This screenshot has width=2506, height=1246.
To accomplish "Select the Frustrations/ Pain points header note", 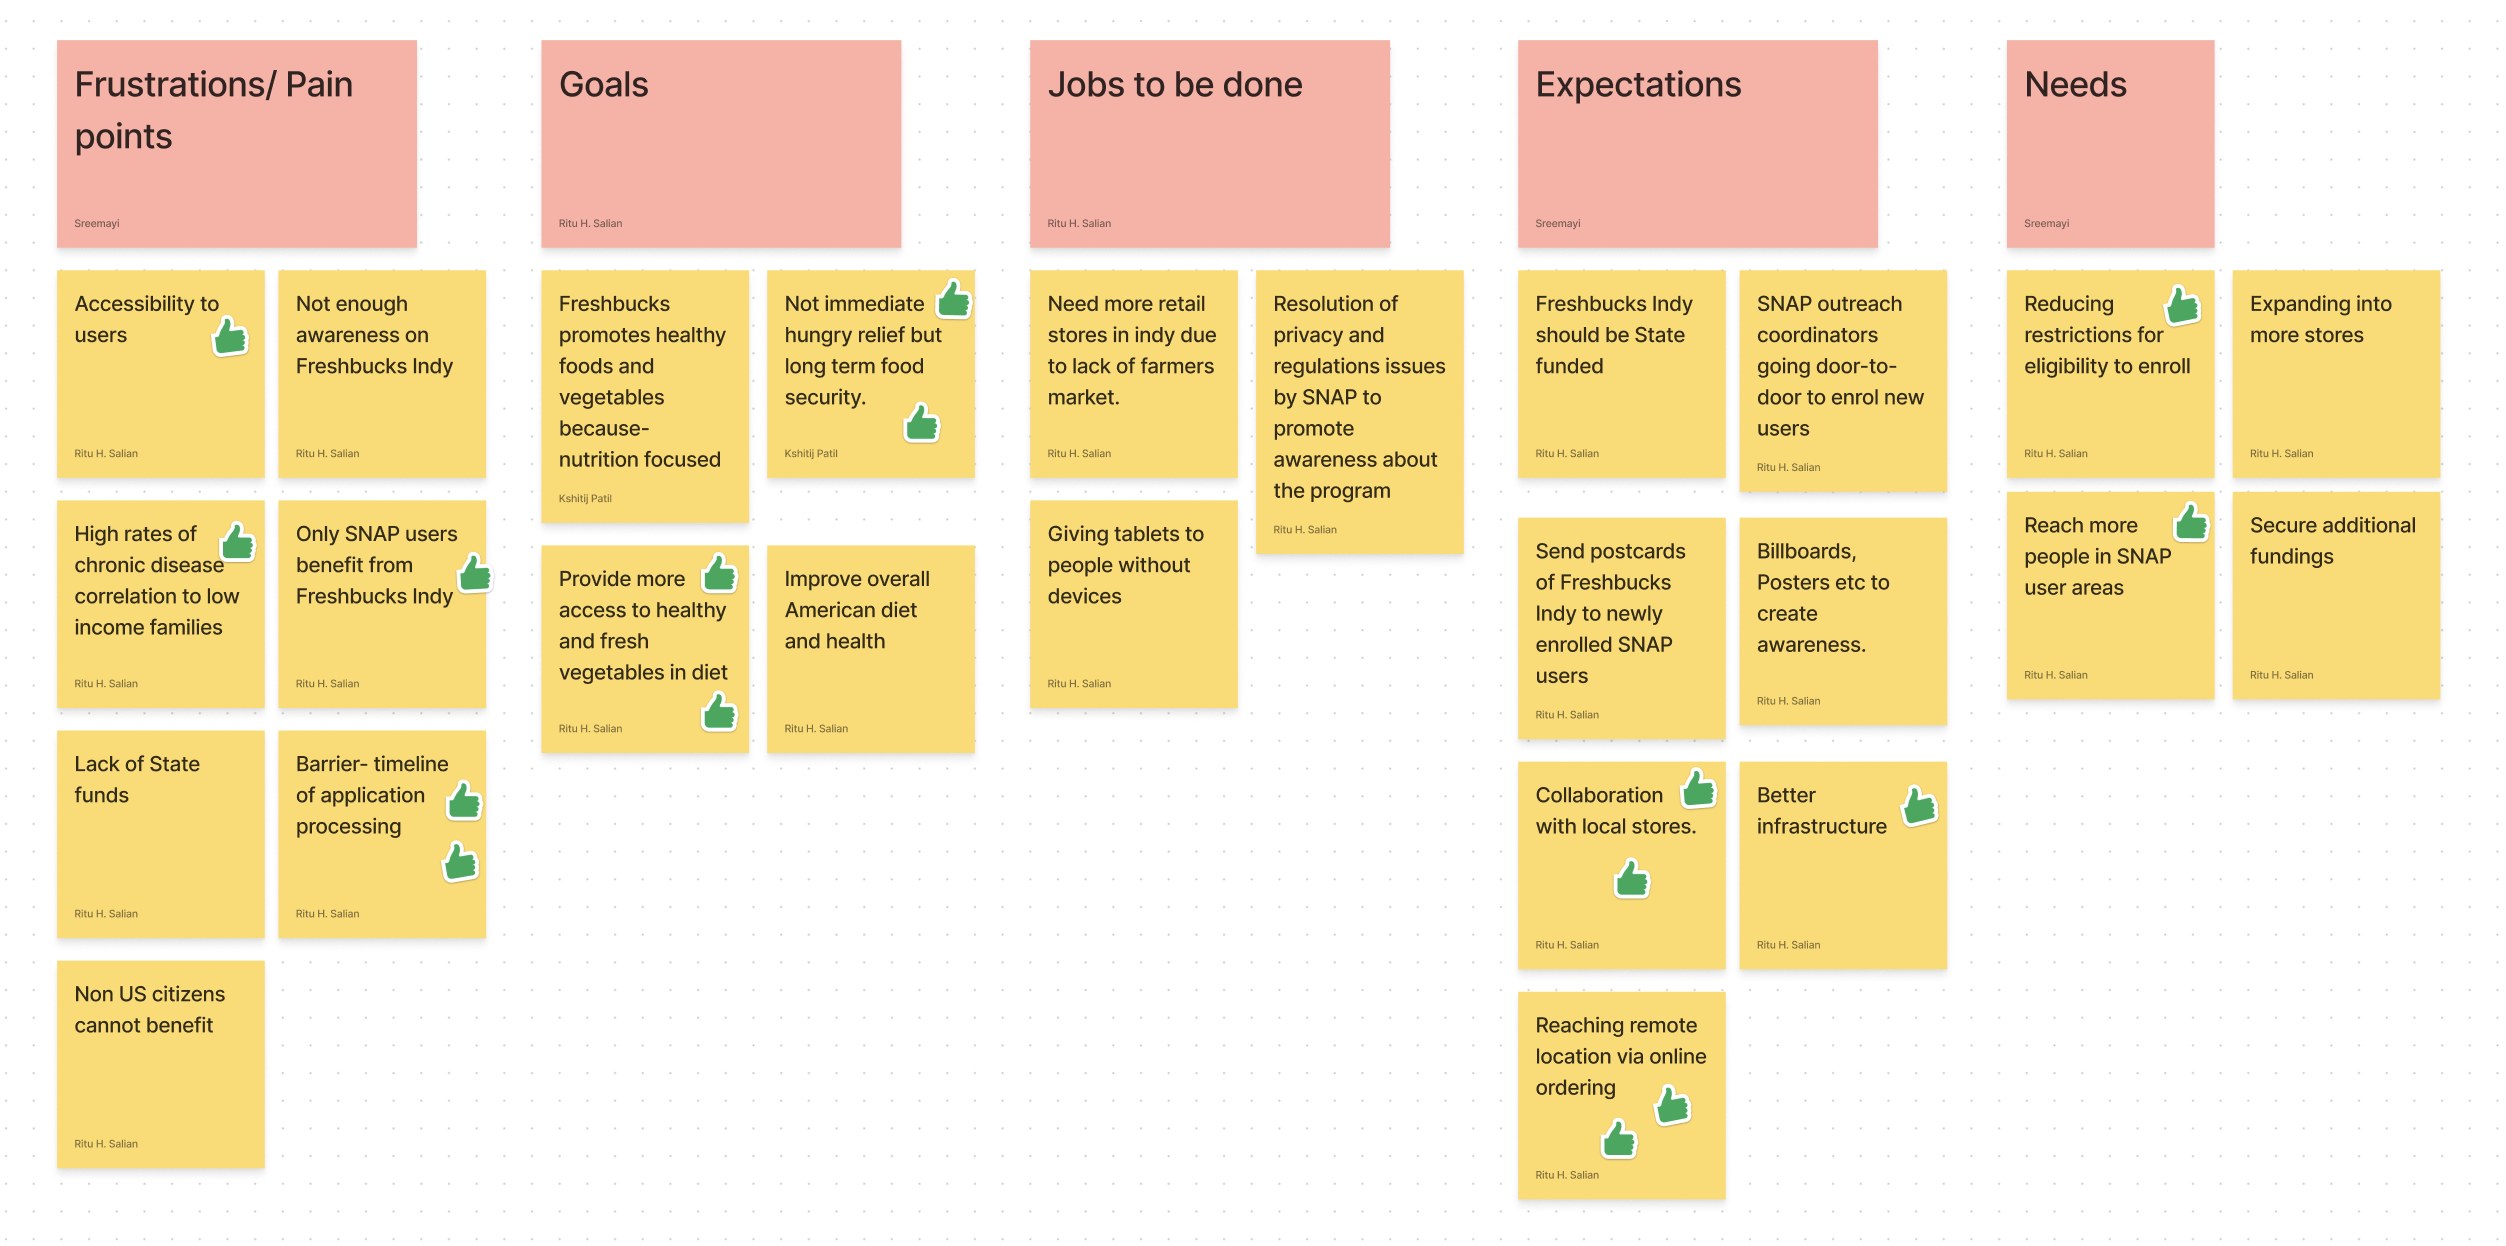I will point(237,144).
